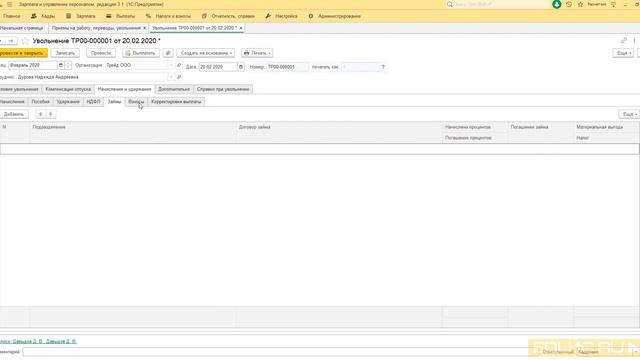Close the Приемы на работу tab
640x360 pixels.
144,28
